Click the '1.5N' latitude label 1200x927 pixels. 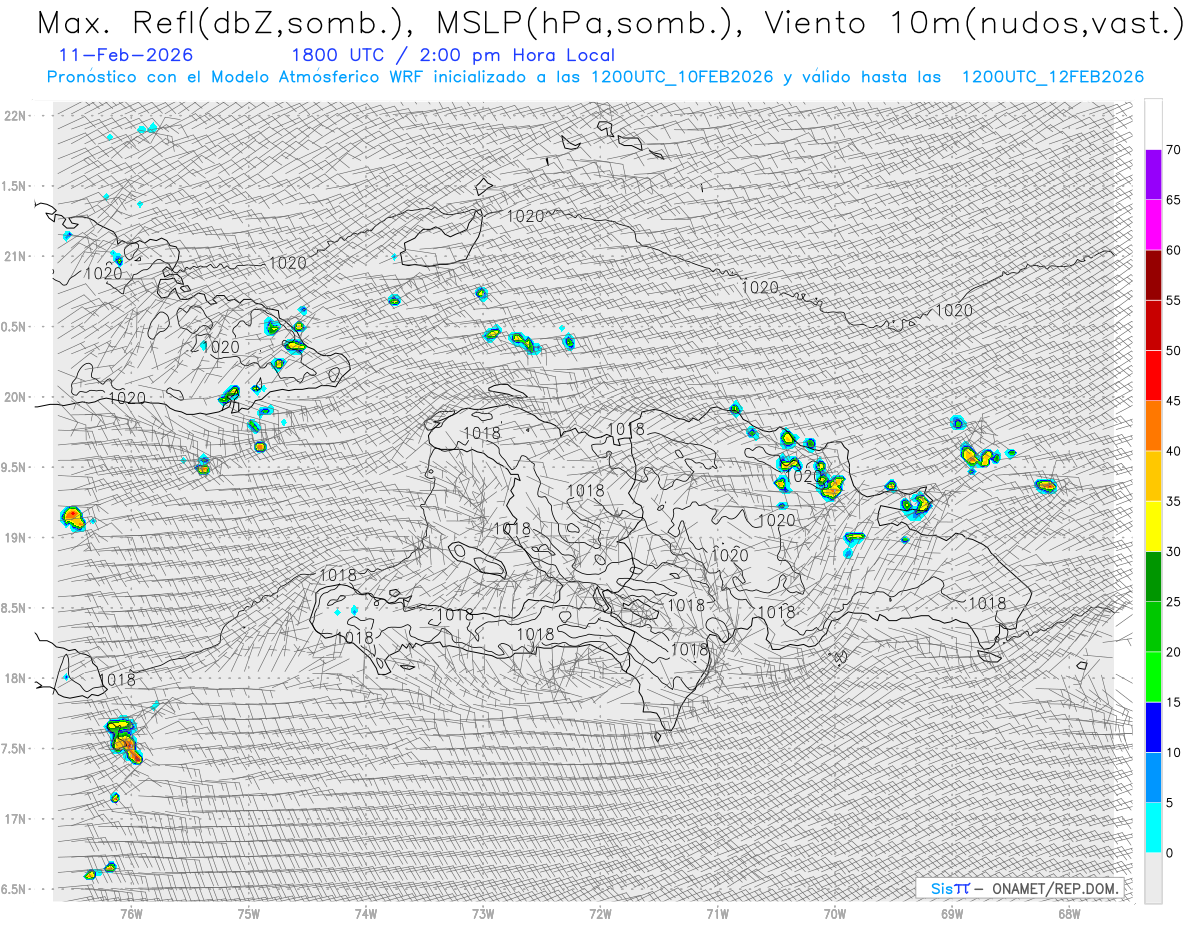coord(15,186)
